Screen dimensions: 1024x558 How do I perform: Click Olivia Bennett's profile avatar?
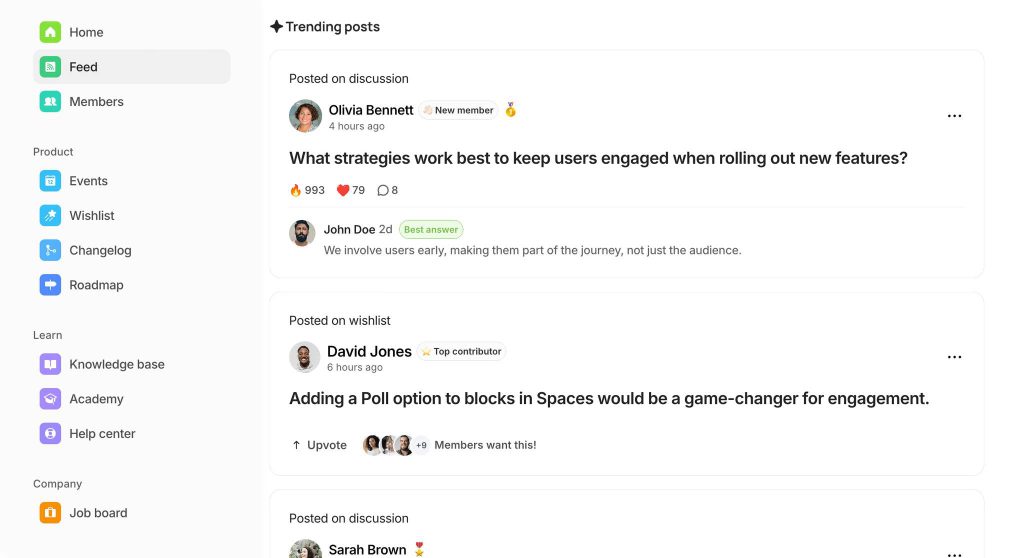(305, 116)
